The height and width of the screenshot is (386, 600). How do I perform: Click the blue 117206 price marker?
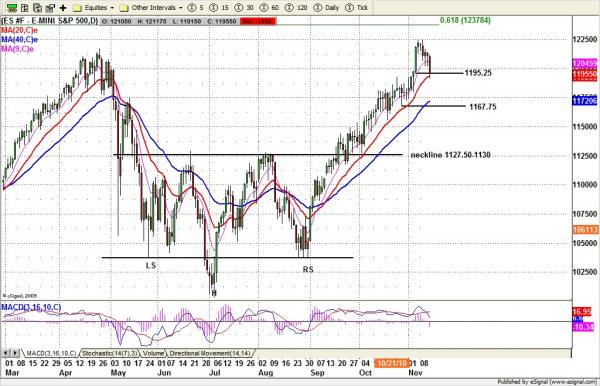click(584, 101)
